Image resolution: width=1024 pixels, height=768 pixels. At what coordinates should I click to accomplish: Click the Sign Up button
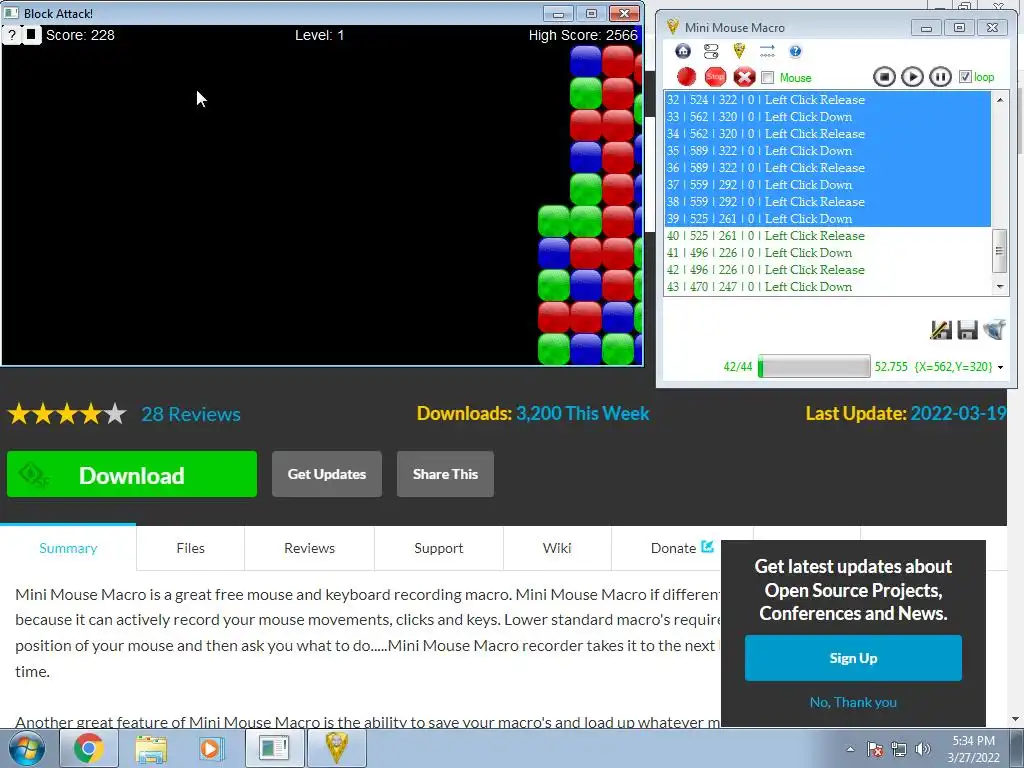click(853, 658)
